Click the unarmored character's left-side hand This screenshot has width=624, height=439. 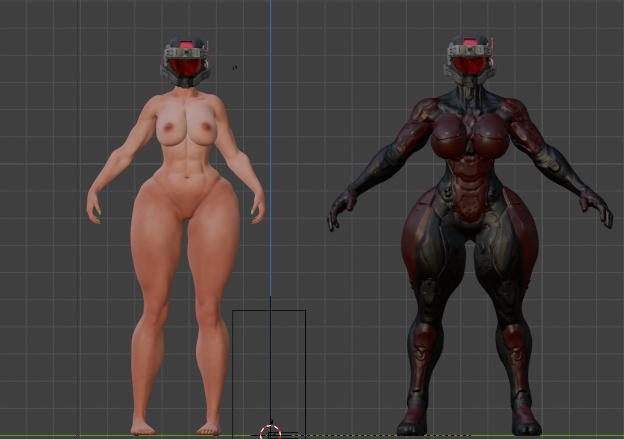tap(98, 203)
